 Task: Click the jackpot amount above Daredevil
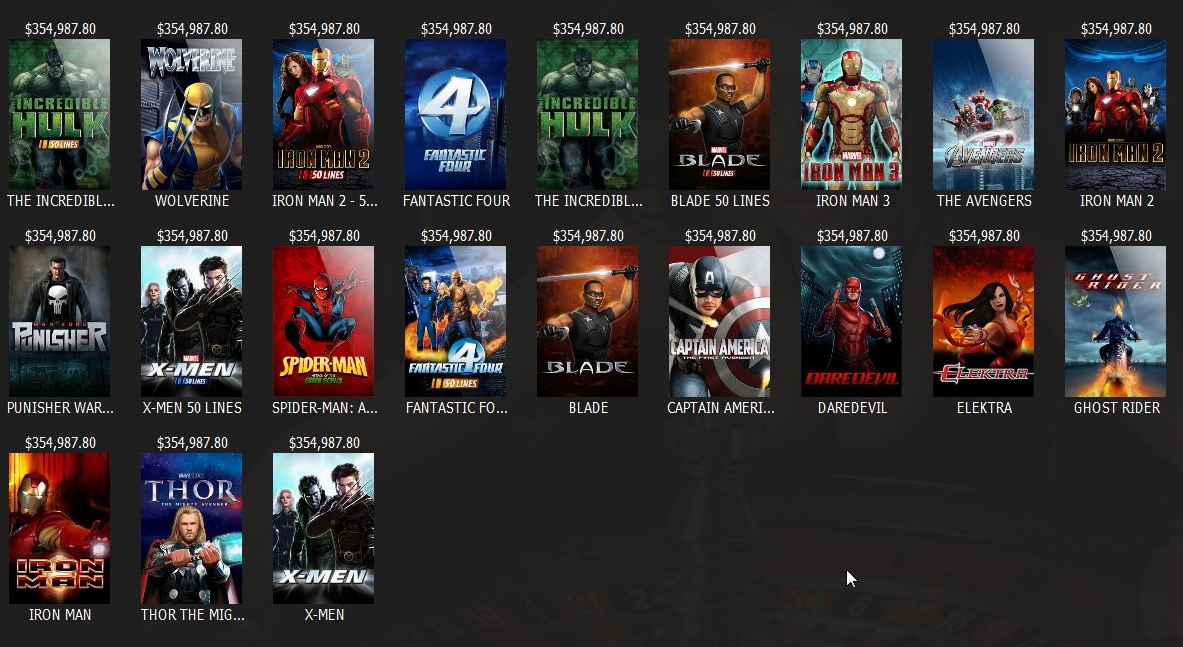pos(853,235)
